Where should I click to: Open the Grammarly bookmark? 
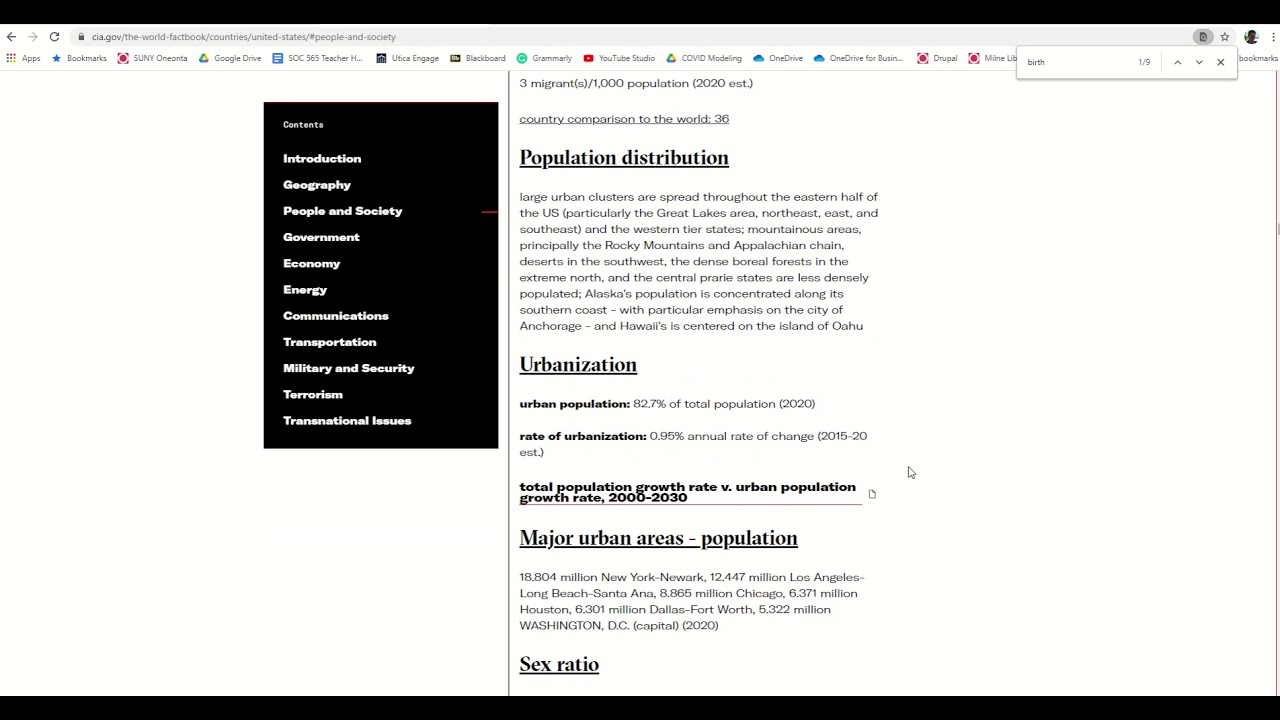click(544, 58)
